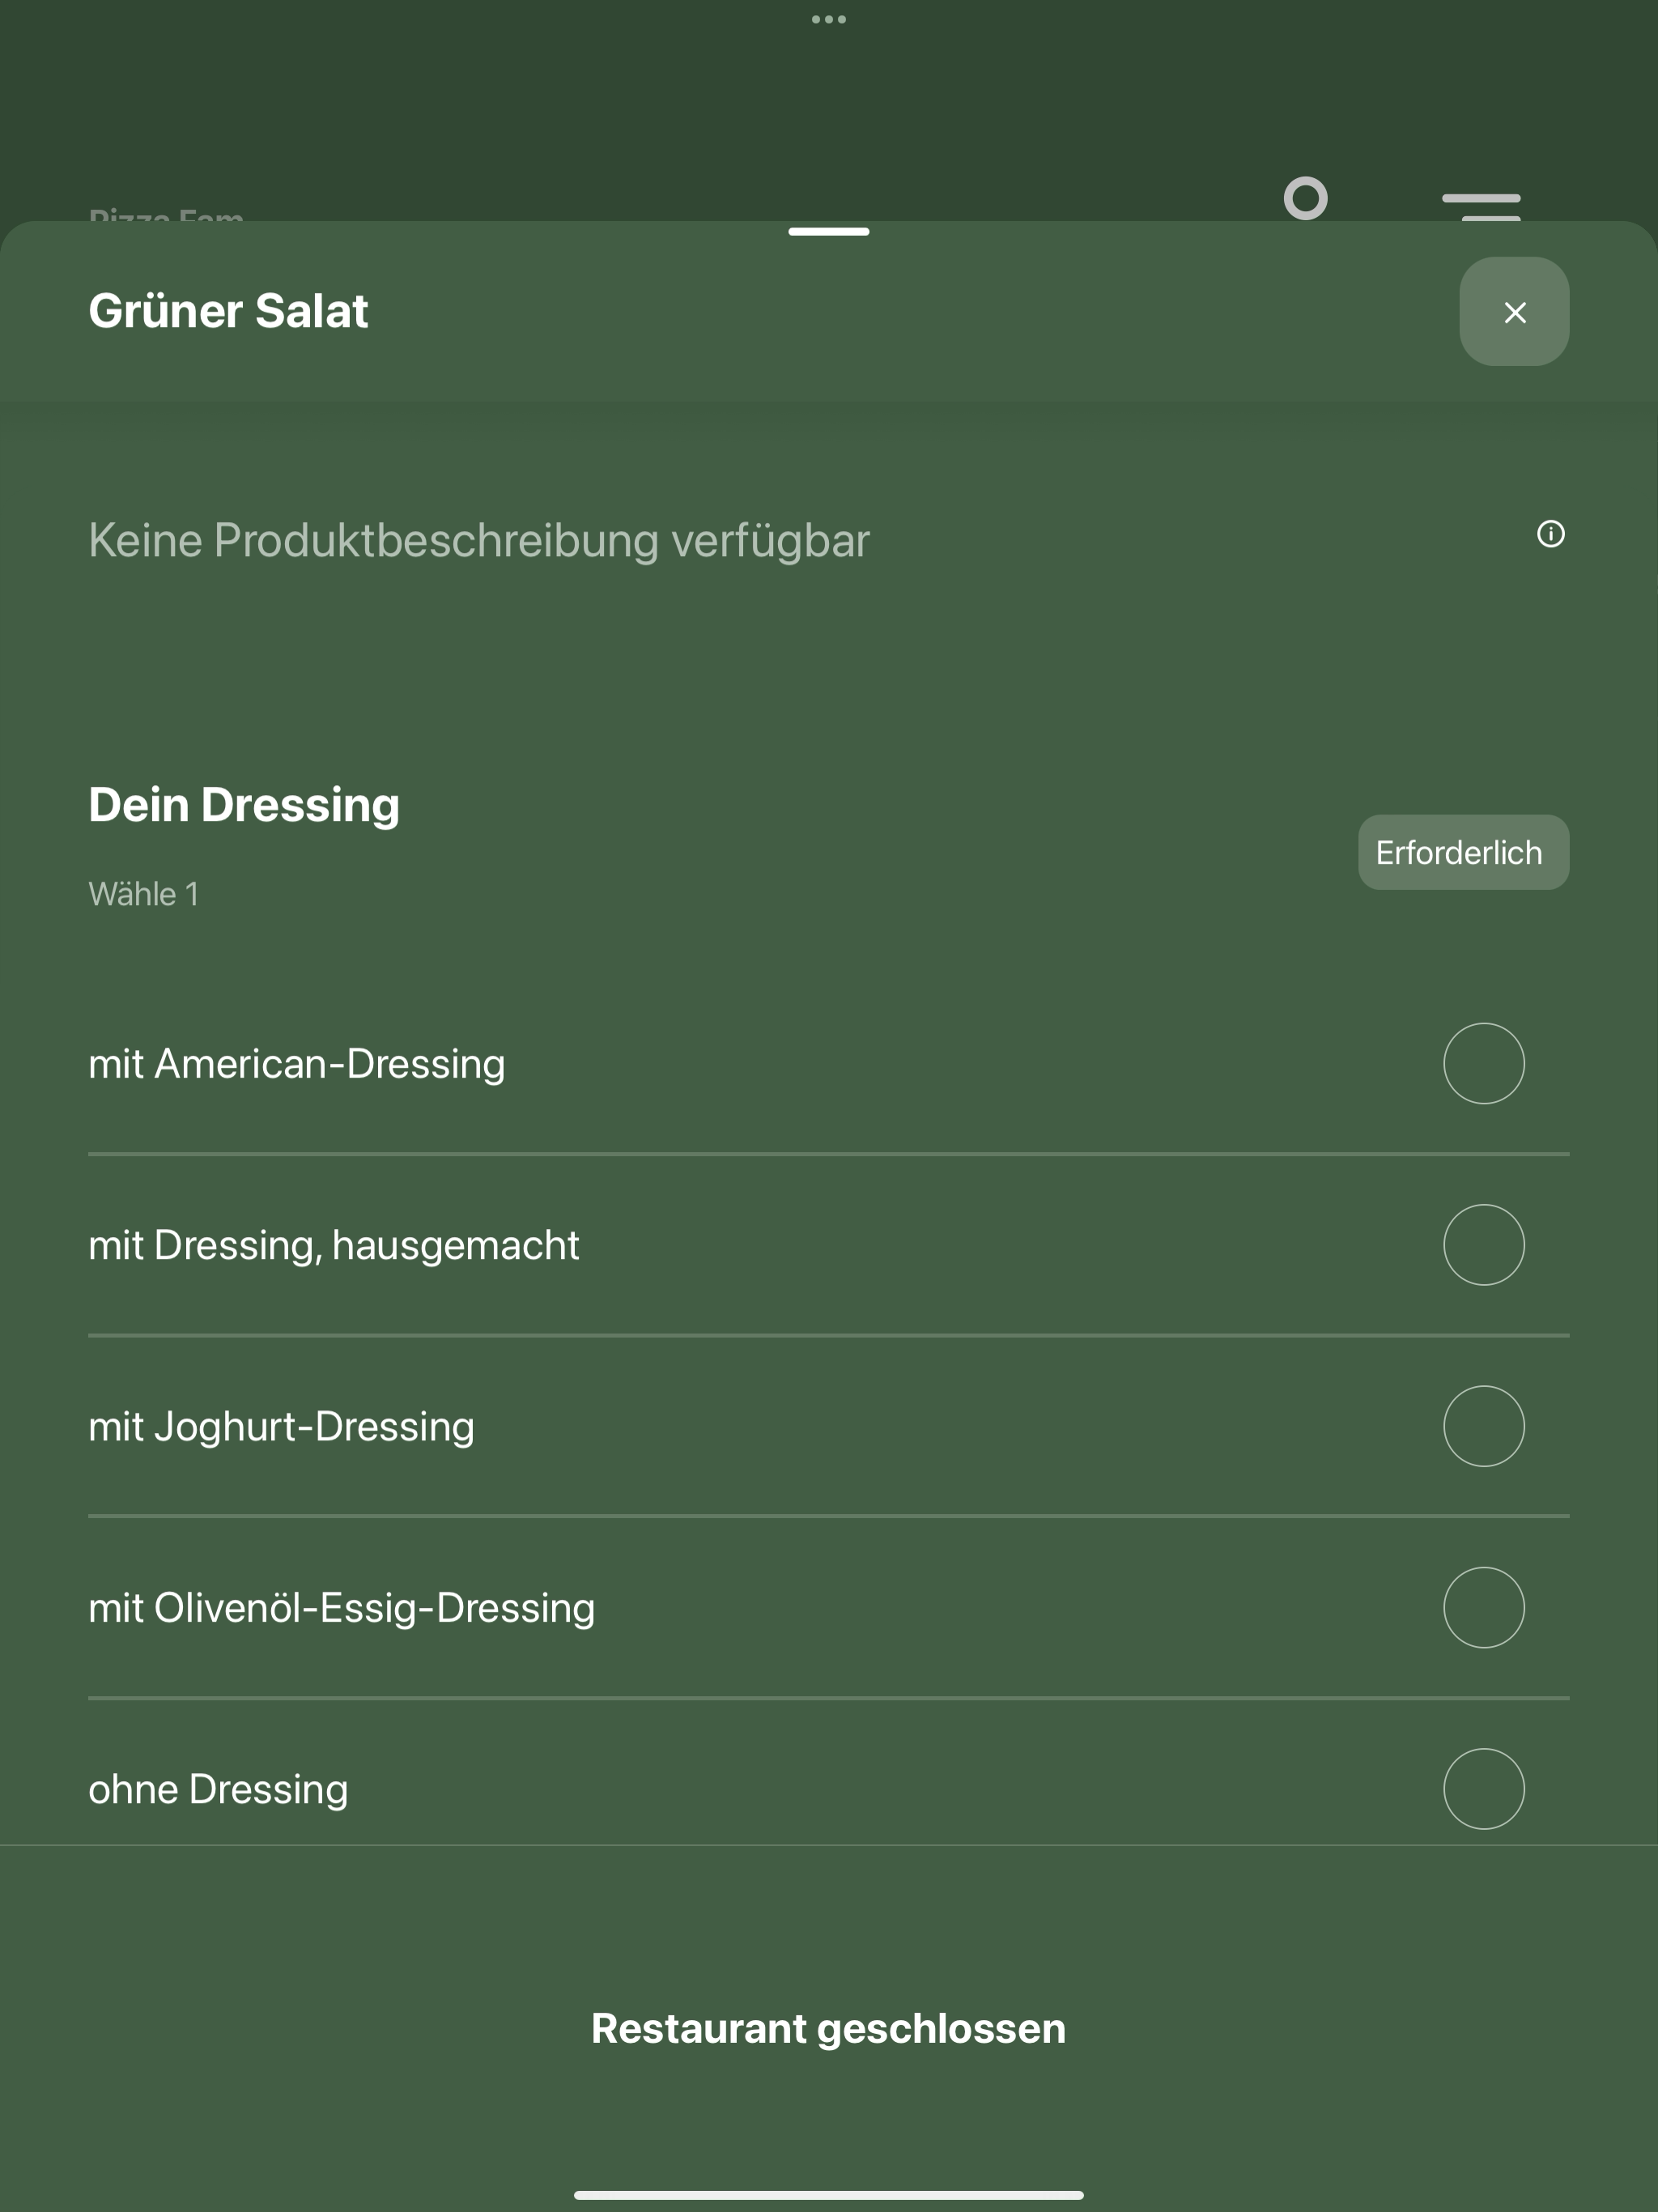
Task: Select Joghurt-Dressing radio button
Action: point(1484,1426)
